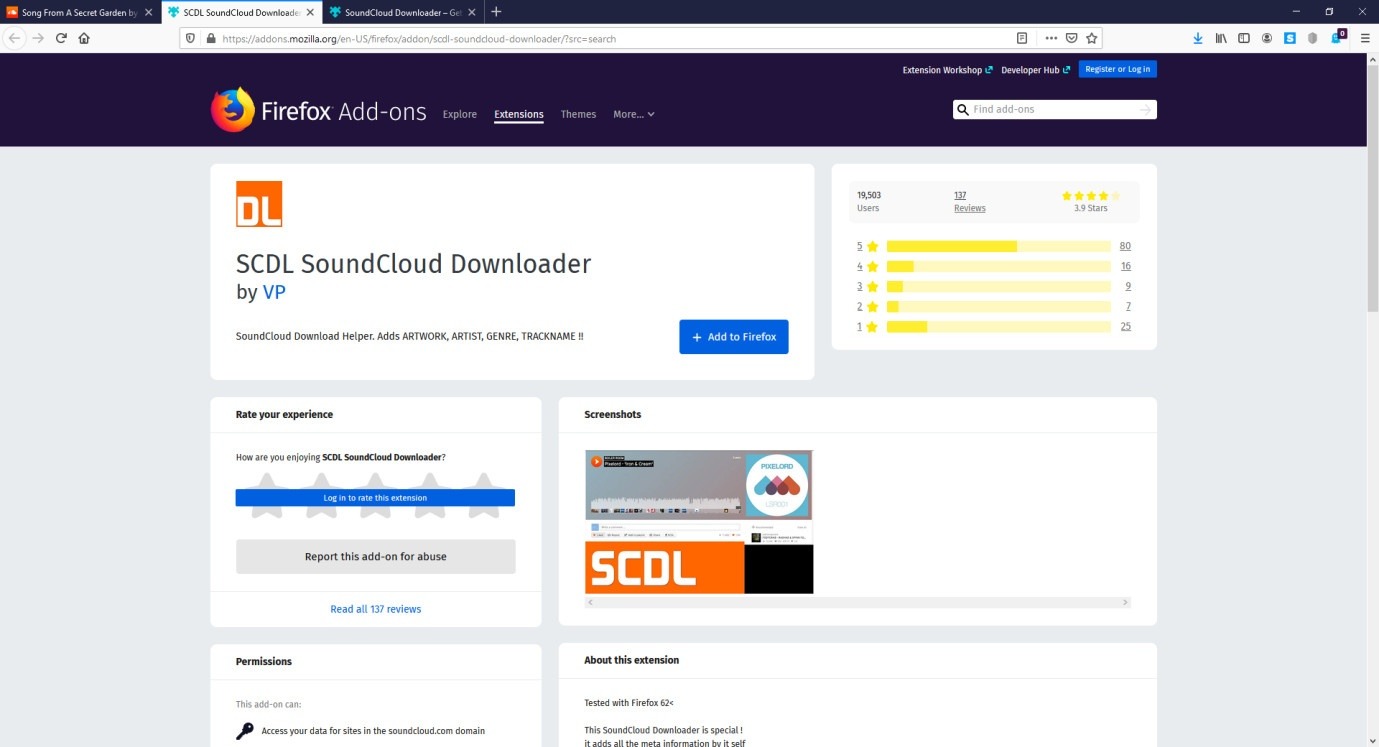
Task: Open the Developer Hub link
Action: click(x=1035, y=70)
